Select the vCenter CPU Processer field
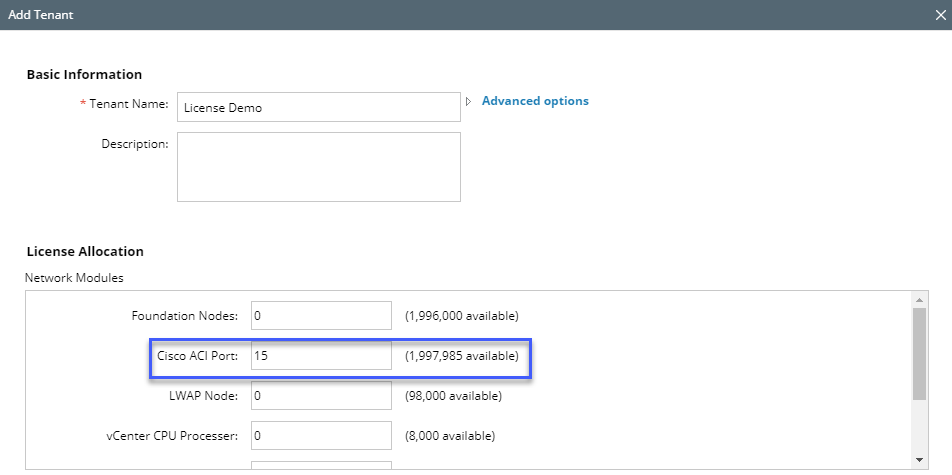Screen dimensions: 952x475 pyautogui.click(x=321, y=436)
